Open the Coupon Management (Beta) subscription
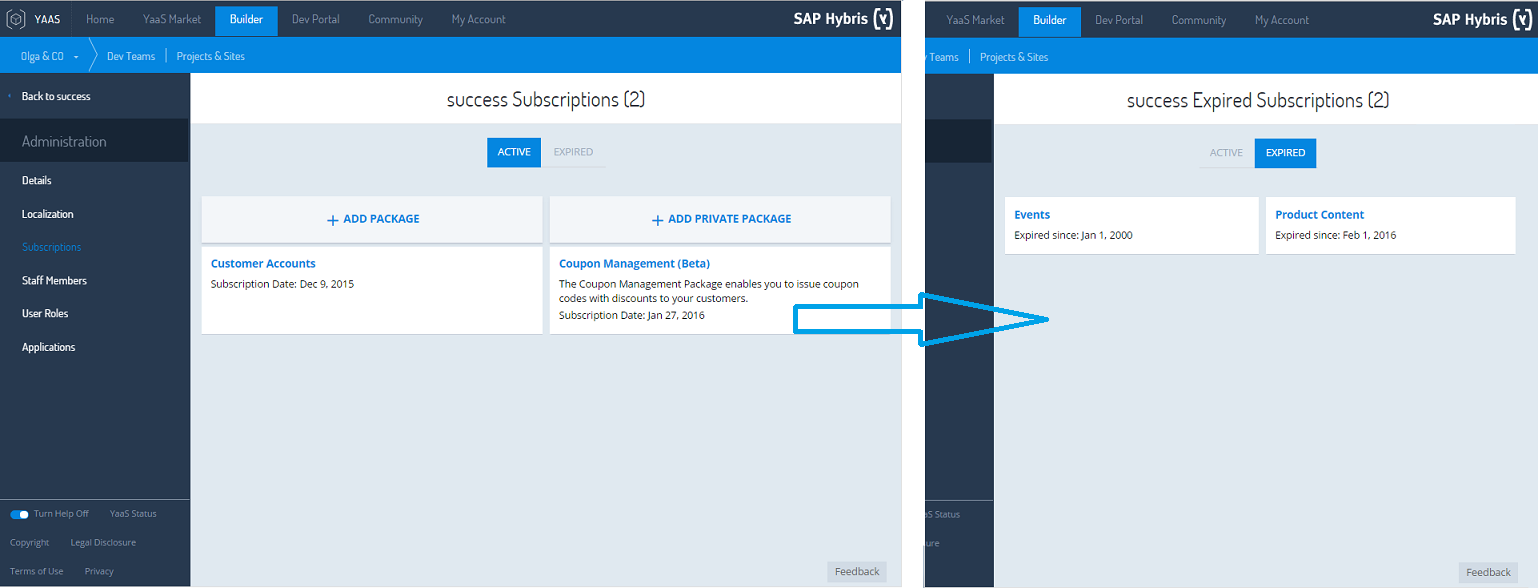The image size is (1538, 588). pos(634,264)
